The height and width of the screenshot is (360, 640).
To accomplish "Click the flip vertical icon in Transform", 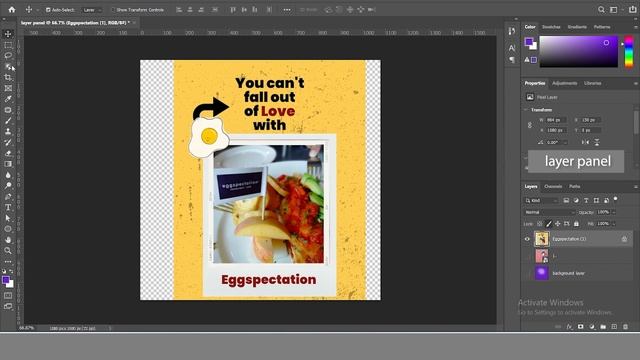I will 597,142.
